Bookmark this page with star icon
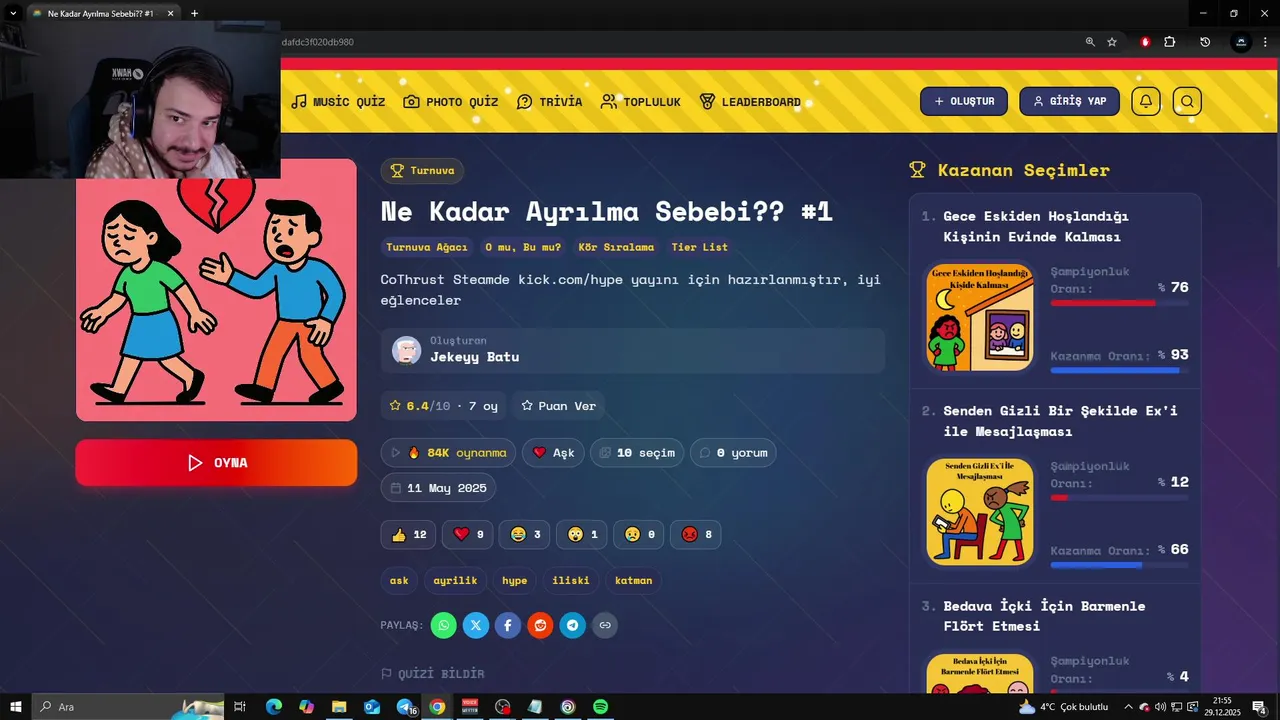Screen dimensions: 1280x720 (x=1112, y=42)
